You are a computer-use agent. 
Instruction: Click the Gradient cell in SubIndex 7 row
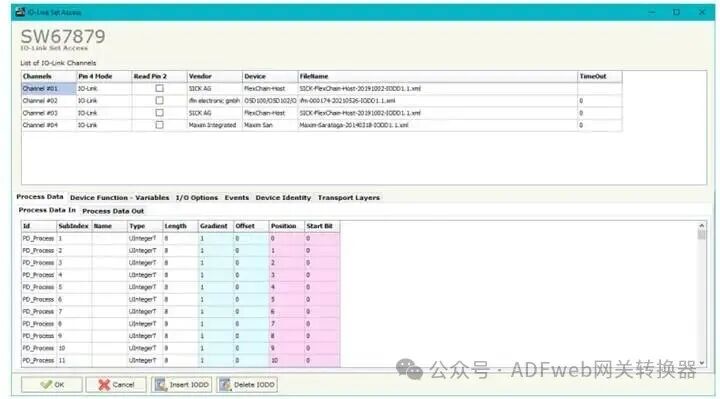click(215, 311)
